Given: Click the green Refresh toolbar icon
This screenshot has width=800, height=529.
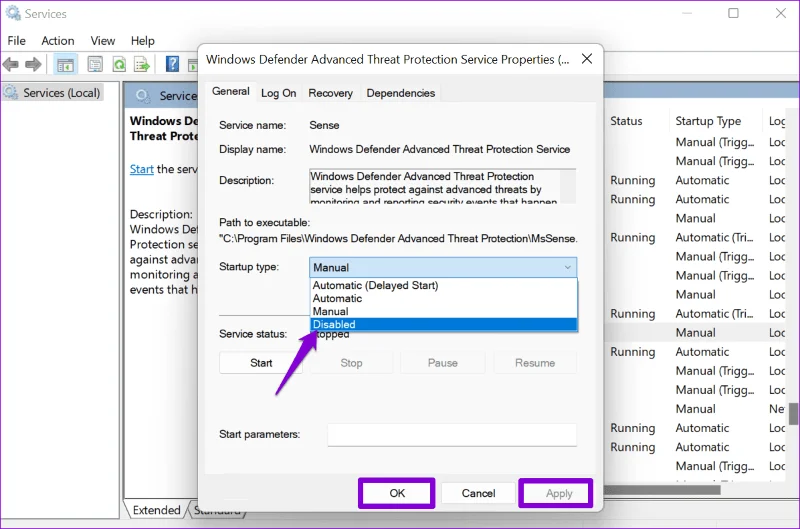Looking at the screenshot, I should [x=119, y=64].
